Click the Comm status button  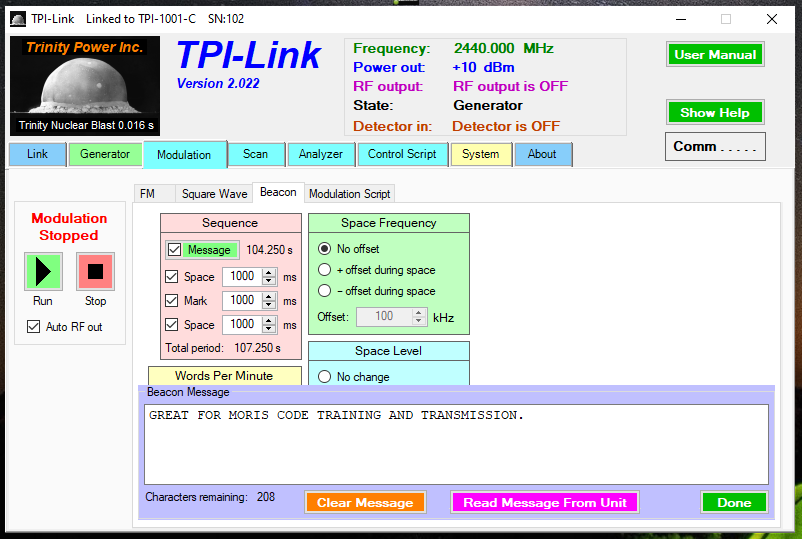pyautogui.click(x=715, y=147)
